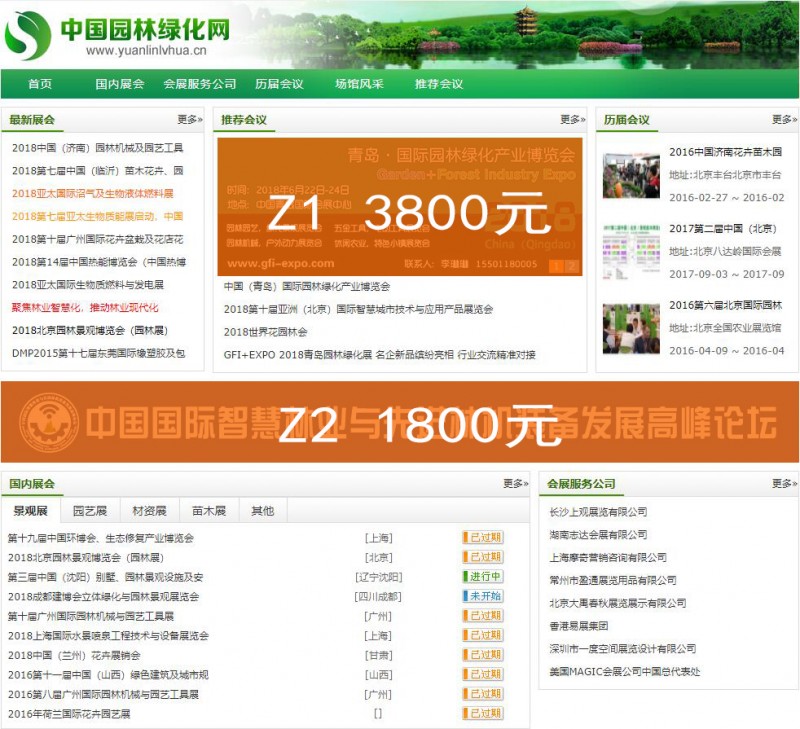Expand 更多 in the 最新展会 panel
This screenshot has width=800, height=729.
tap(189, 120)
